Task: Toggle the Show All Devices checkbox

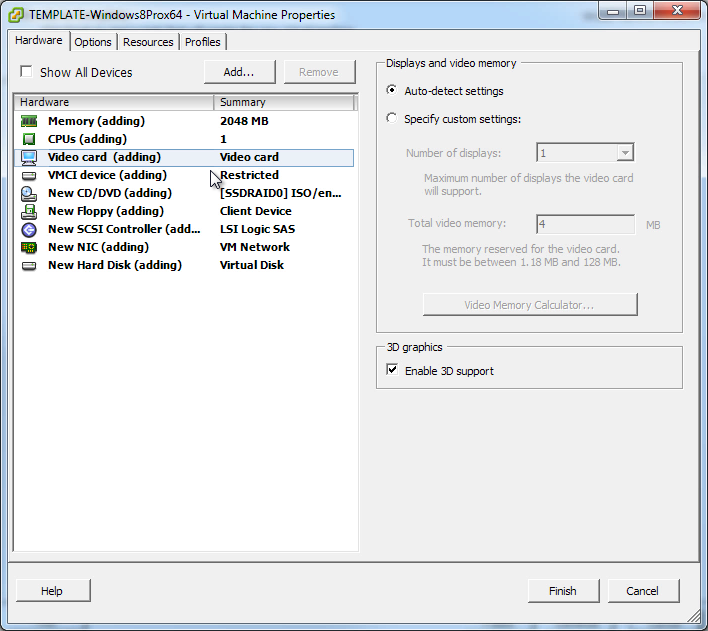Action: click(x=26, y=72)
